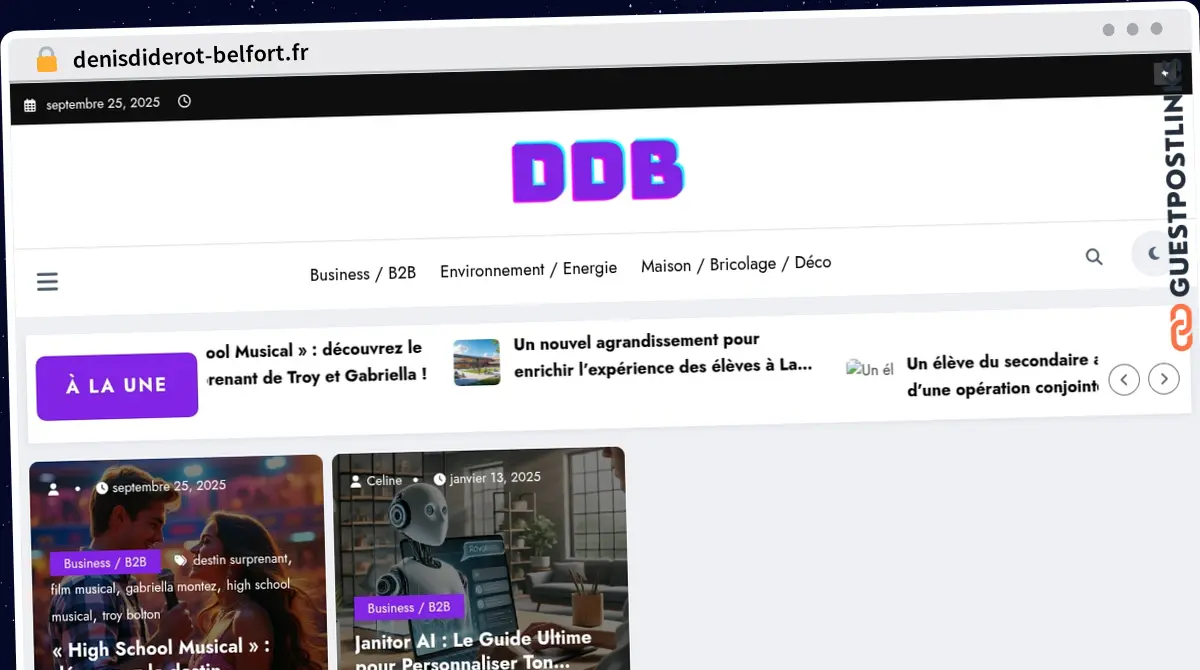The height and width of the screenshot is (670, 1200).
Task: Click the tag icon on first card
Action: [x=180, y=561]
